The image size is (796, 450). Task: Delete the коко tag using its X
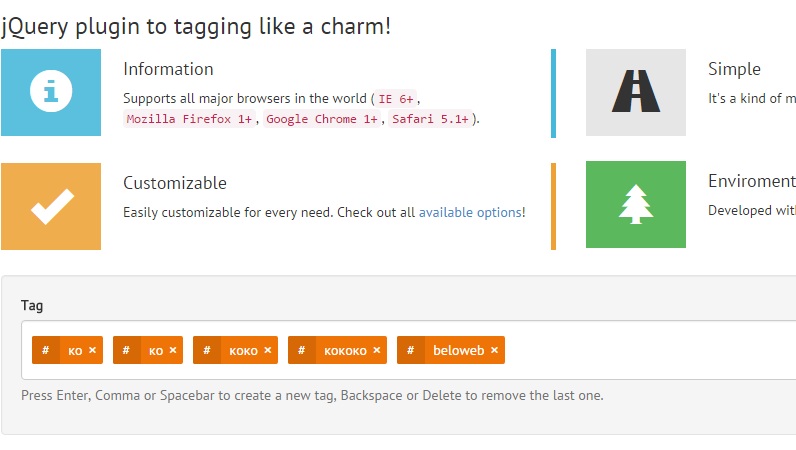point(268,350)
